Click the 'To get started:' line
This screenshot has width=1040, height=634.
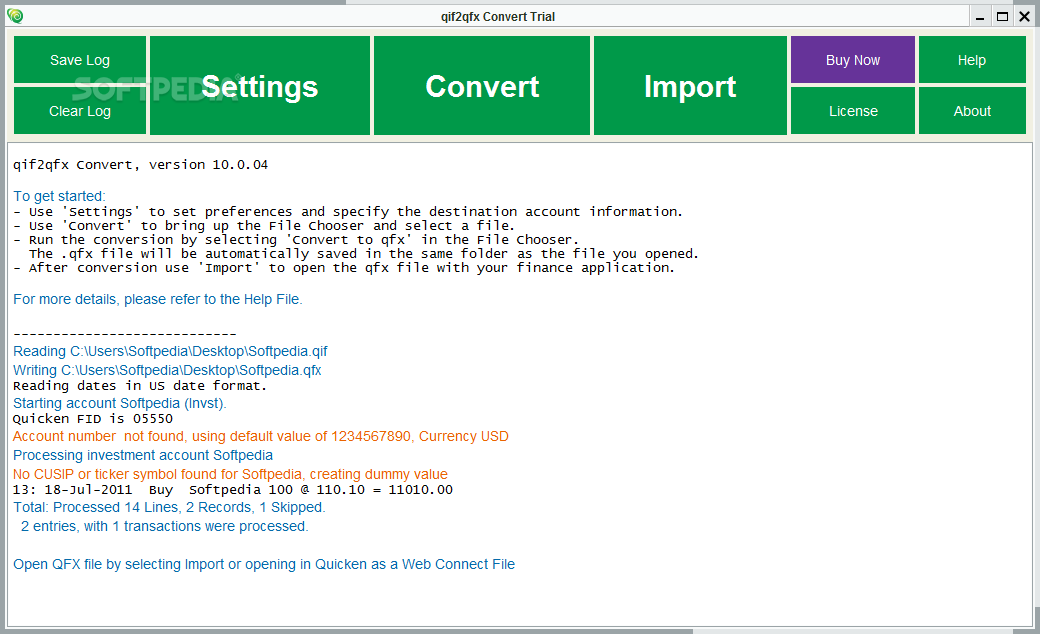click(x=59, y=196)
